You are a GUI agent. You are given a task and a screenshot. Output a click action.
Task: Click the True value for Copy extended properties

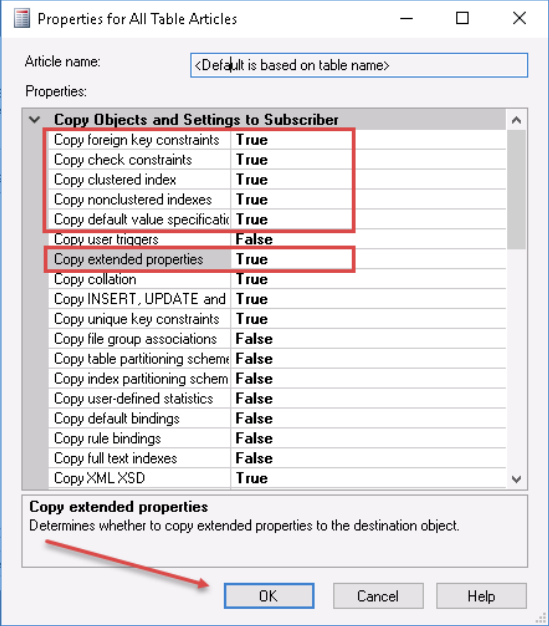tap(252, 259)
